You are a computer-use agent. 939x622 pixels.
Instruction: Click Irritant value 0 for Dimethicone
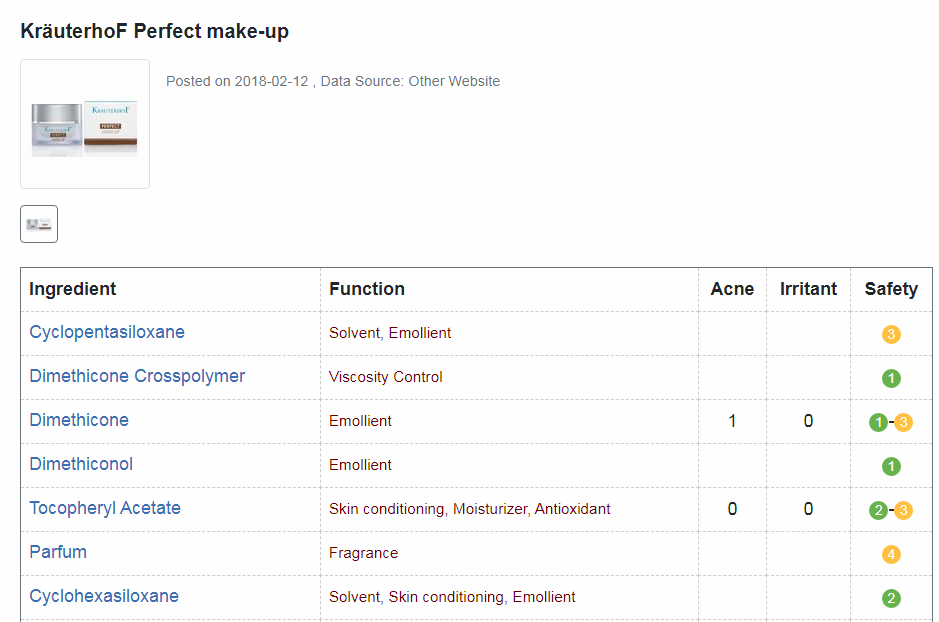808,421
